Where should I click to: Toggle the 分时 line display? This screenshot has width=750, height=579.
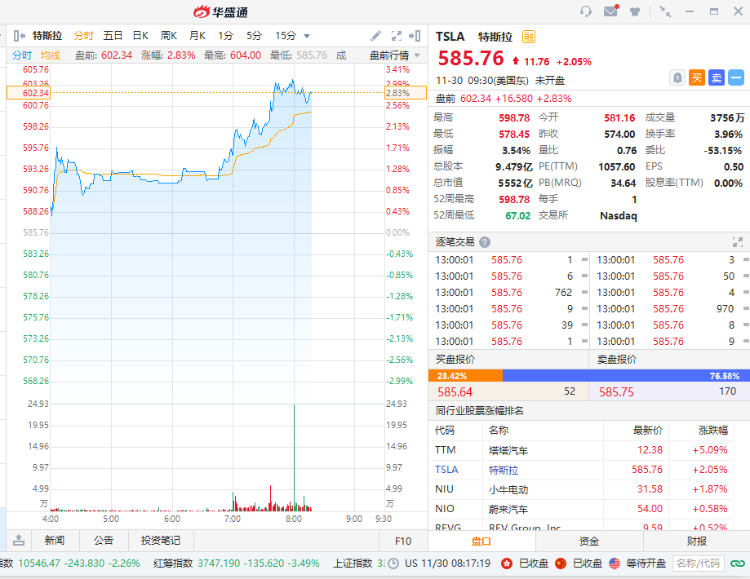pos(22,56)
